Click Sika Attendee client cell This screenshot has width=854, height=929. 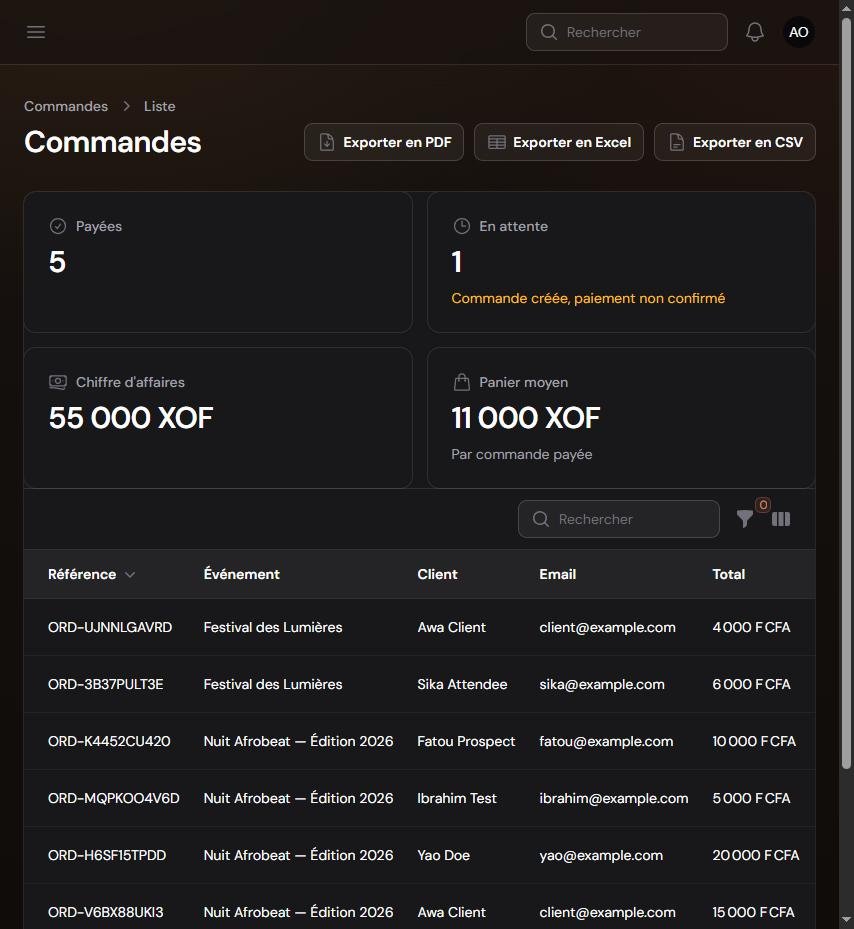pyautogui.click(x=462, y=684)
